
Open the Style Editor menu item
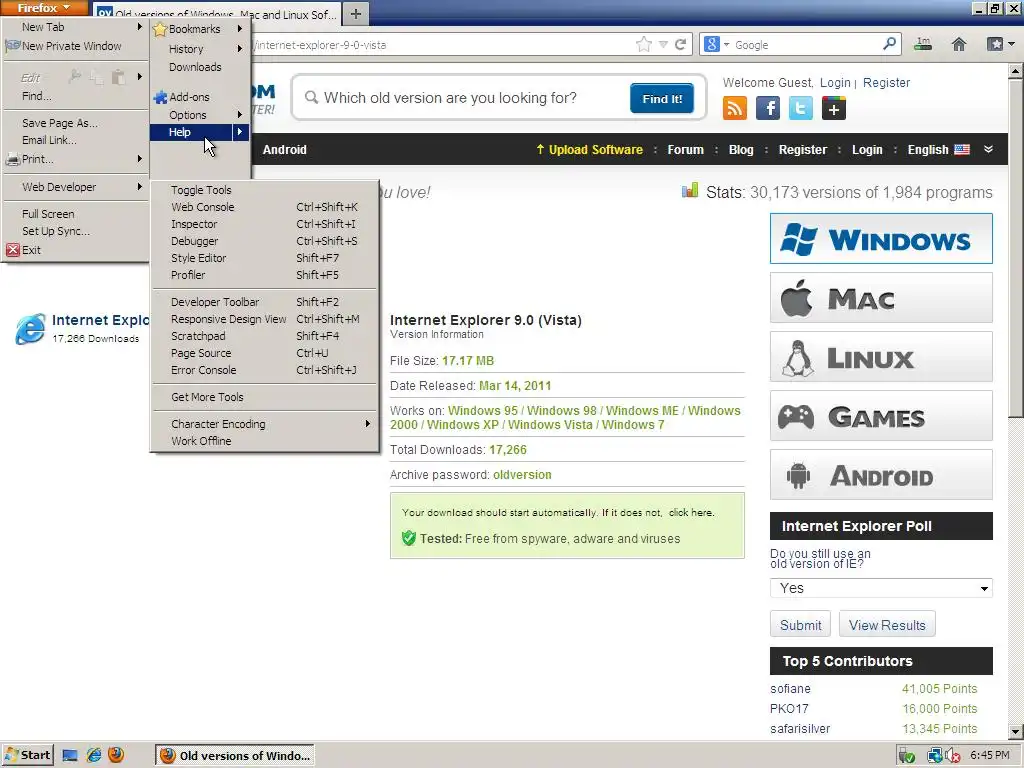pyautogui.click(x=265, y=258)
